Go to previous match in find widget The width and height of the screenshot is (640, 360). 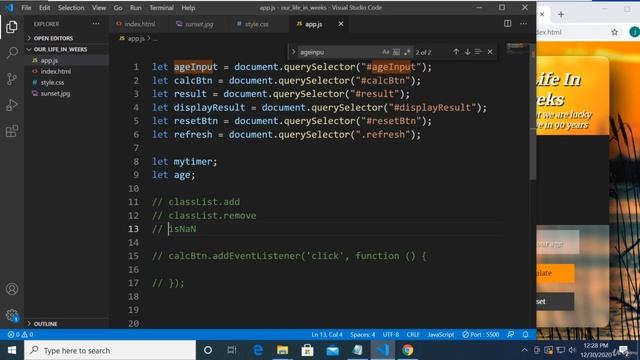point(456,52)
